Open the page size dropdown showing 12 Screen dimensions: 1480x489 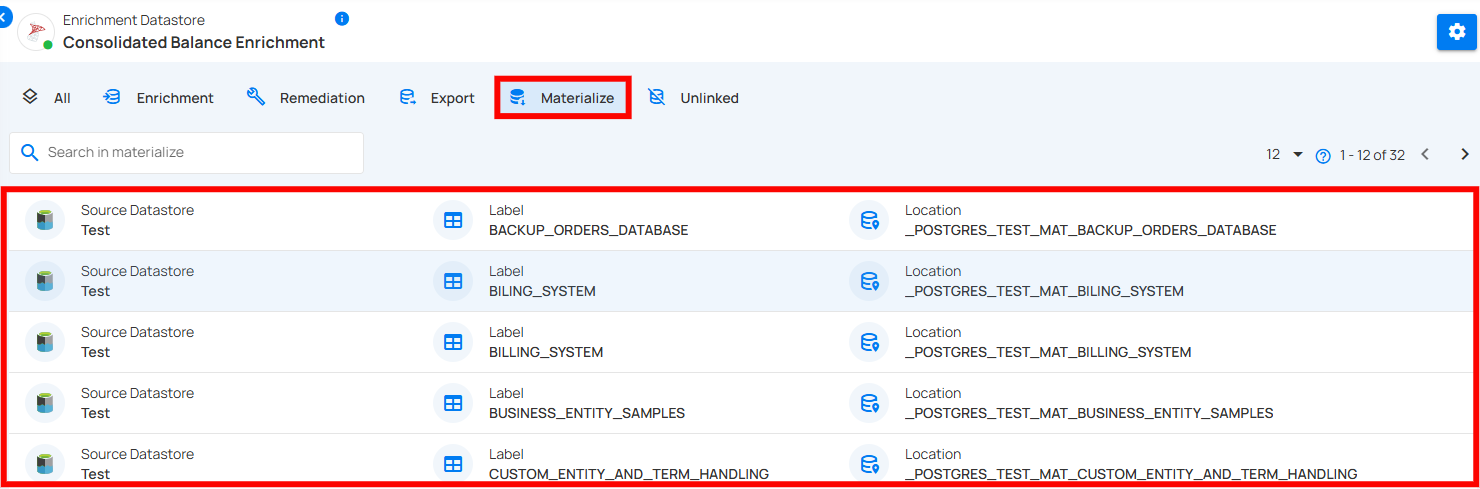[x=1285, y=155]
